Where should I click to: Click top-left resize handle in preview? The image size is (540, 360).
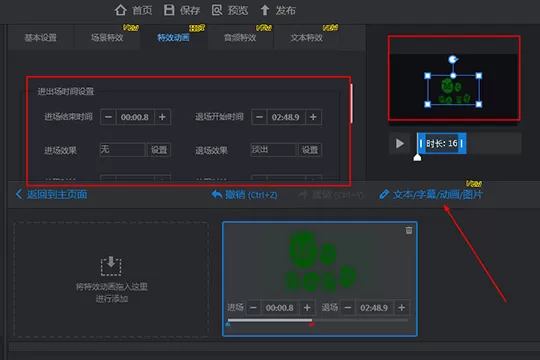427,76
